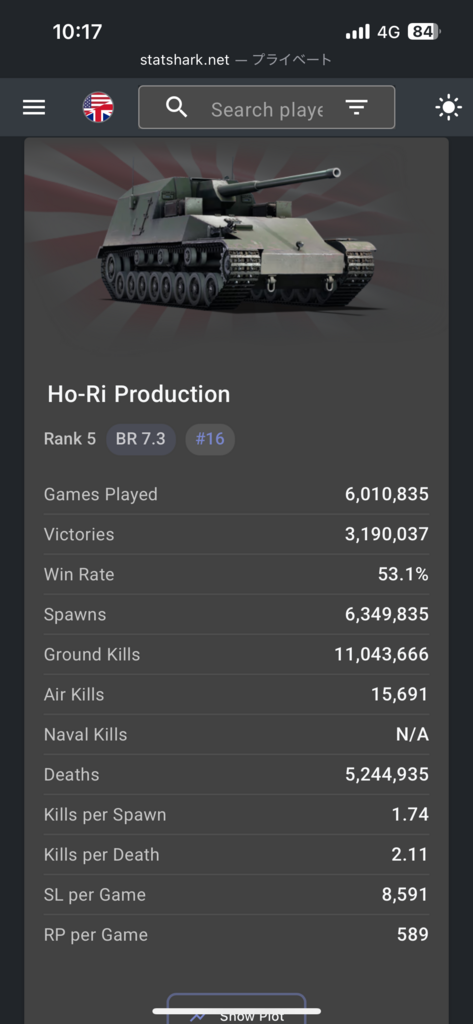Tap the 10:17 clock in status bar
The width and height of the screenshot is (473, 1024).
(77, 31)
